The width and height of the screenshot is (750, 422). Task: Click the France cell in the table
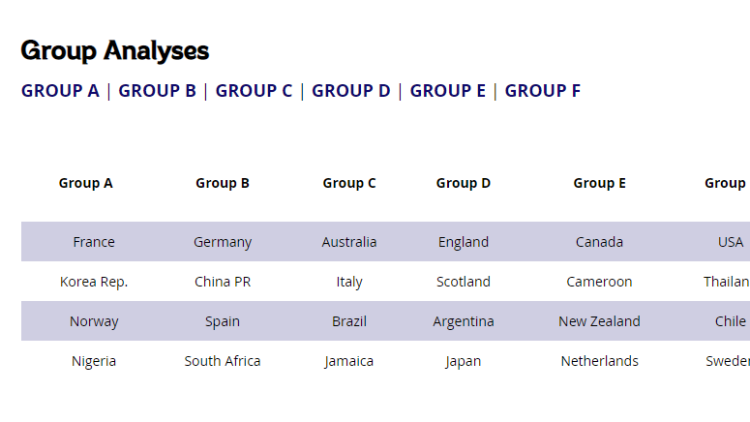coord(94,242)
